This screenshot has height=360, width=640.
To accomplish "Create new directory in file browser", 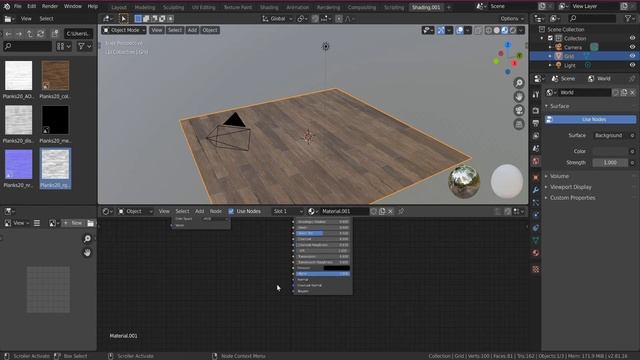I will [55, 34].
